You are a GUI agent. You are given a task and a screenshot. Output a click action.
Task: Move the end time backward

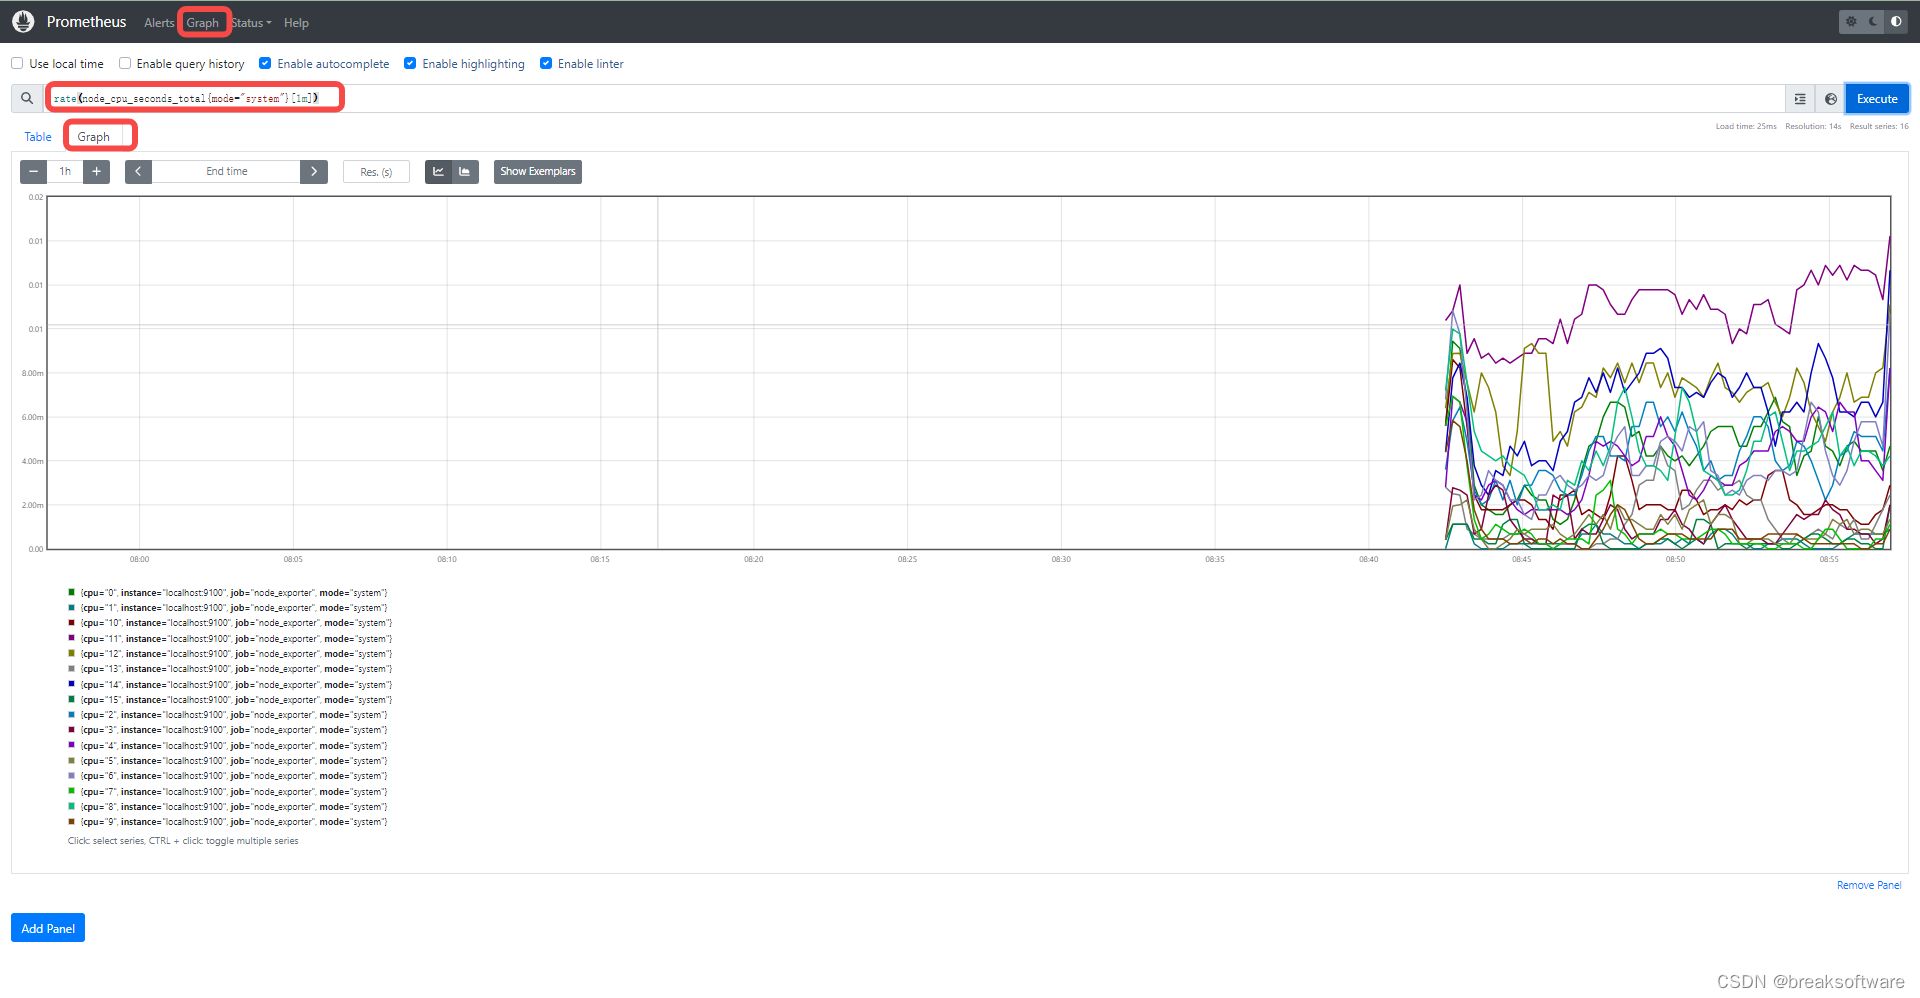click(x=138, y=171)
